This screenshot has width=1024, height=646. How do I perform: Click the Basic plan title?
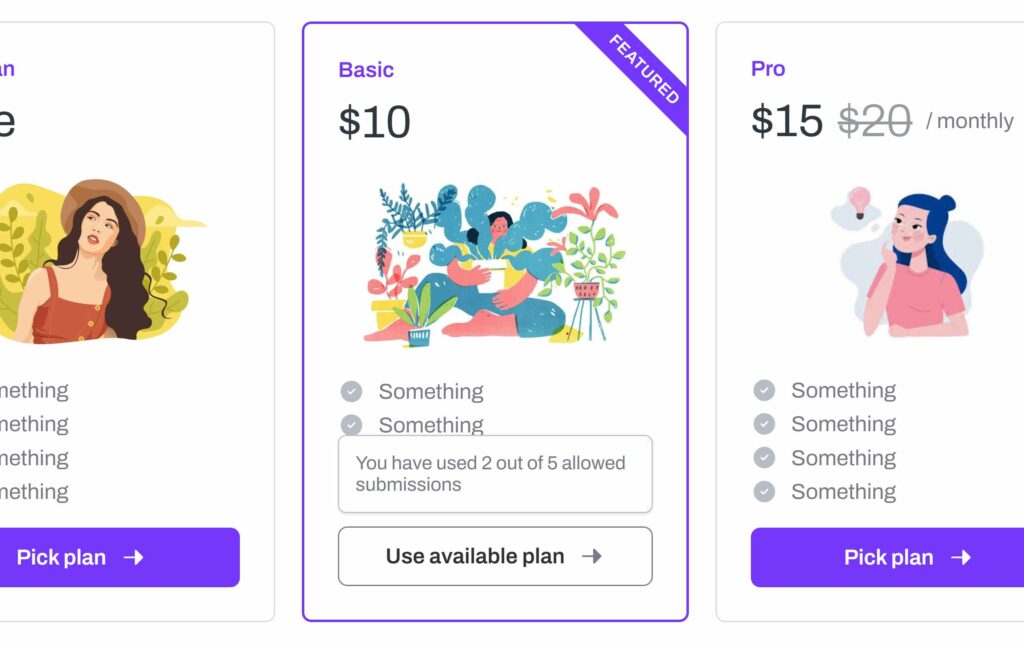coord(366,70)
